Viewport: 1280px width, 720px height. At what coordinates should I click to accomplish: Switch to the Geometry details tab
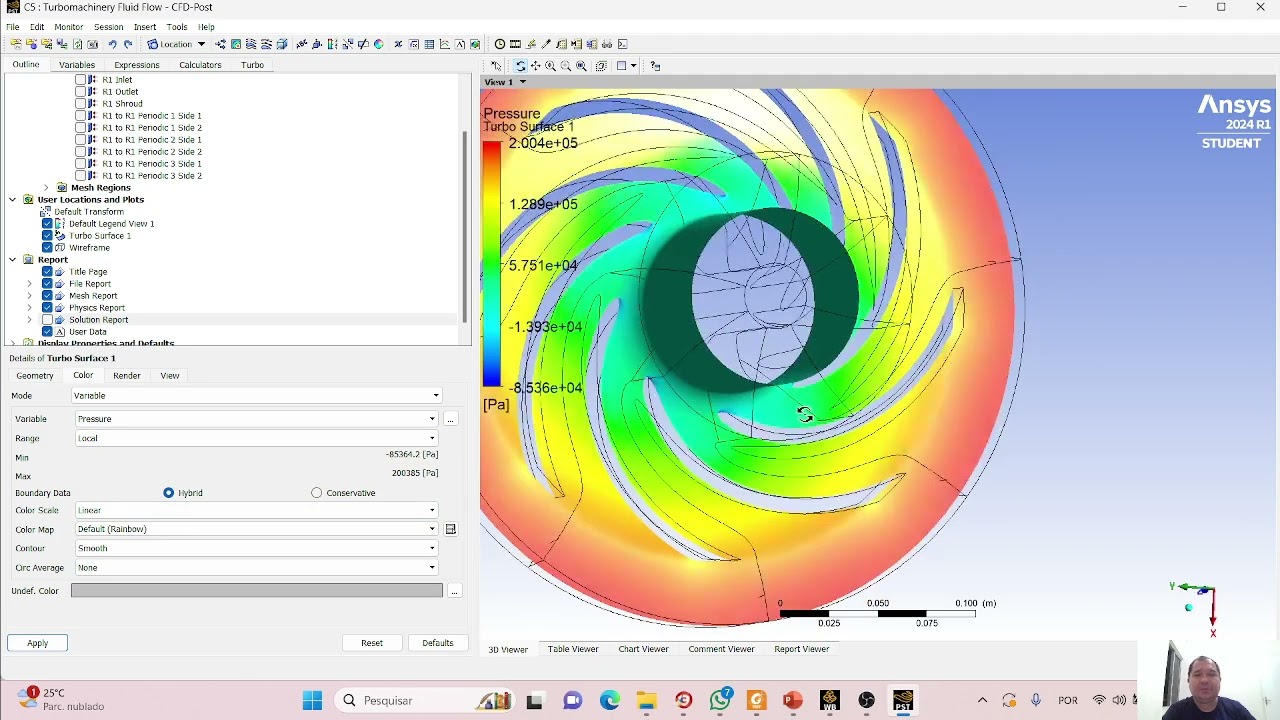[x=35, y=376]
